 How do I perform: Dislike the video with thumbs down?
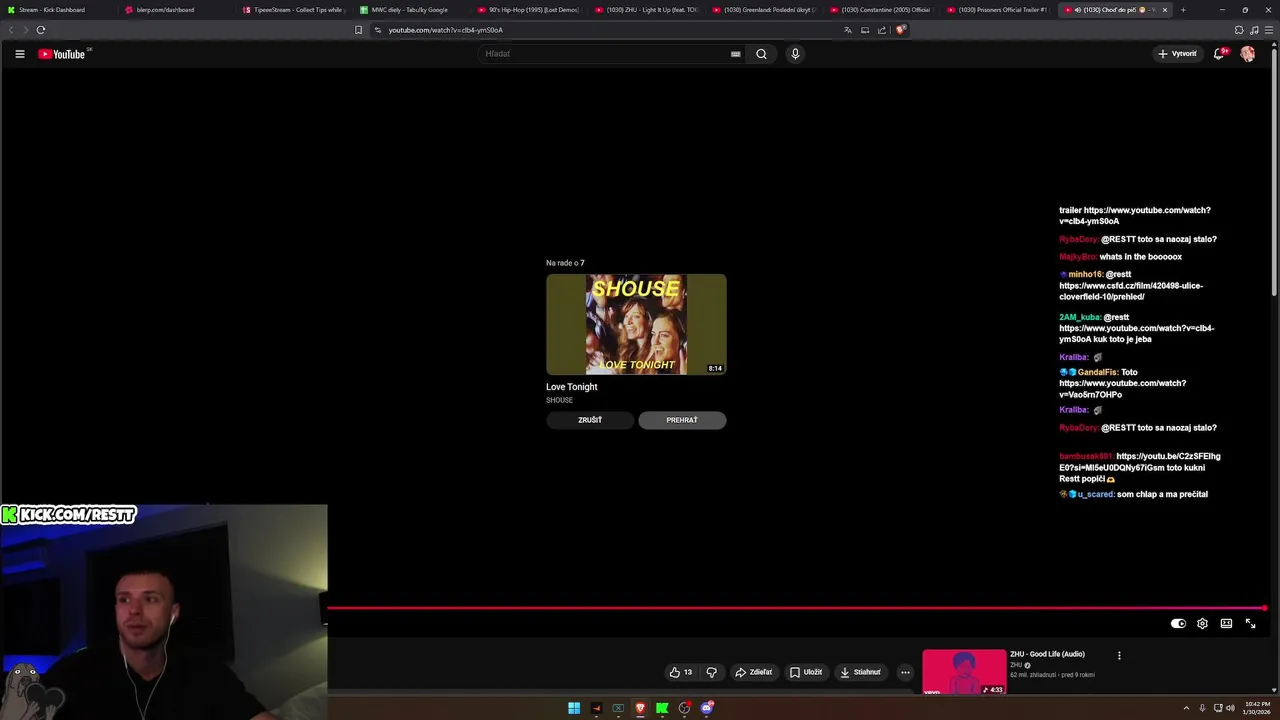712,672
